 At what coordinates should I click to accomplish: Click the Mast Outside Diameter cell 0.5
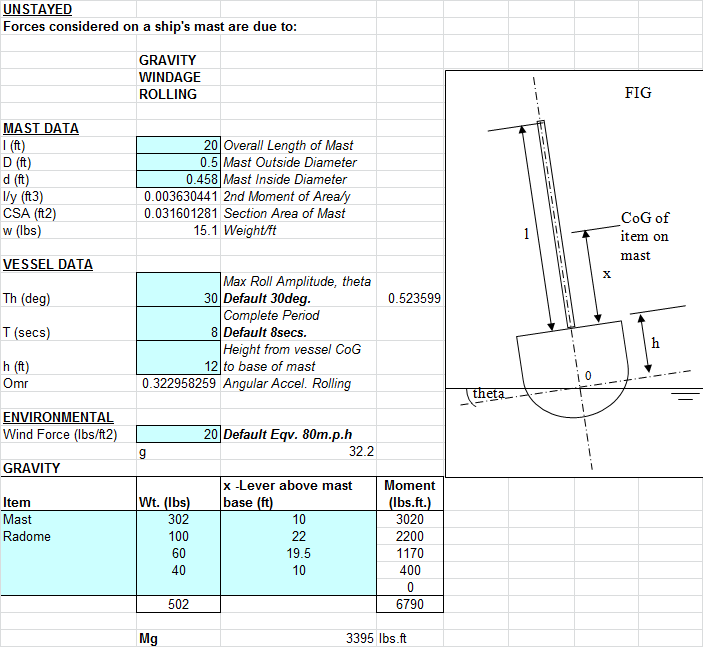tap(178, 162)
